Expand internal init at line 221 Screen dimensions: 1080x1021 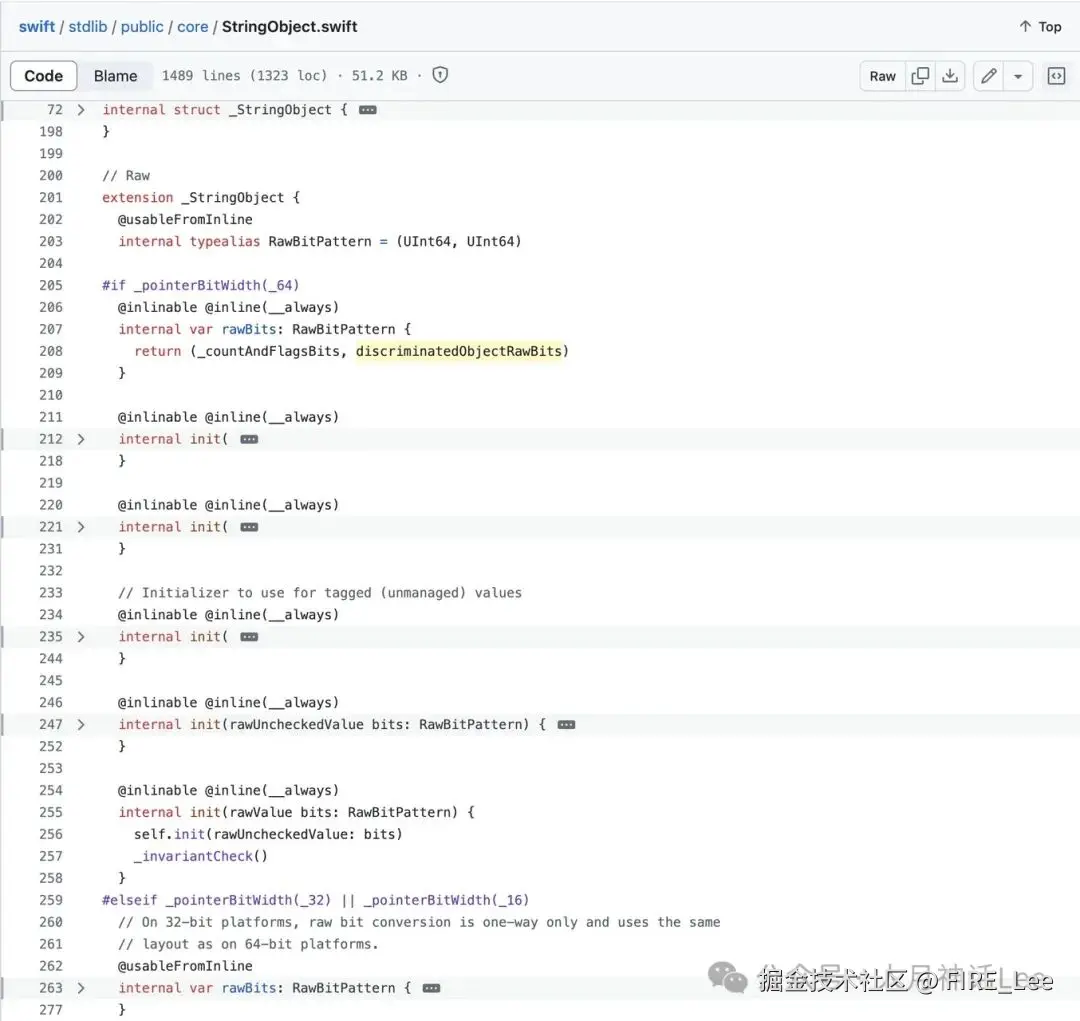coord(81,527)
